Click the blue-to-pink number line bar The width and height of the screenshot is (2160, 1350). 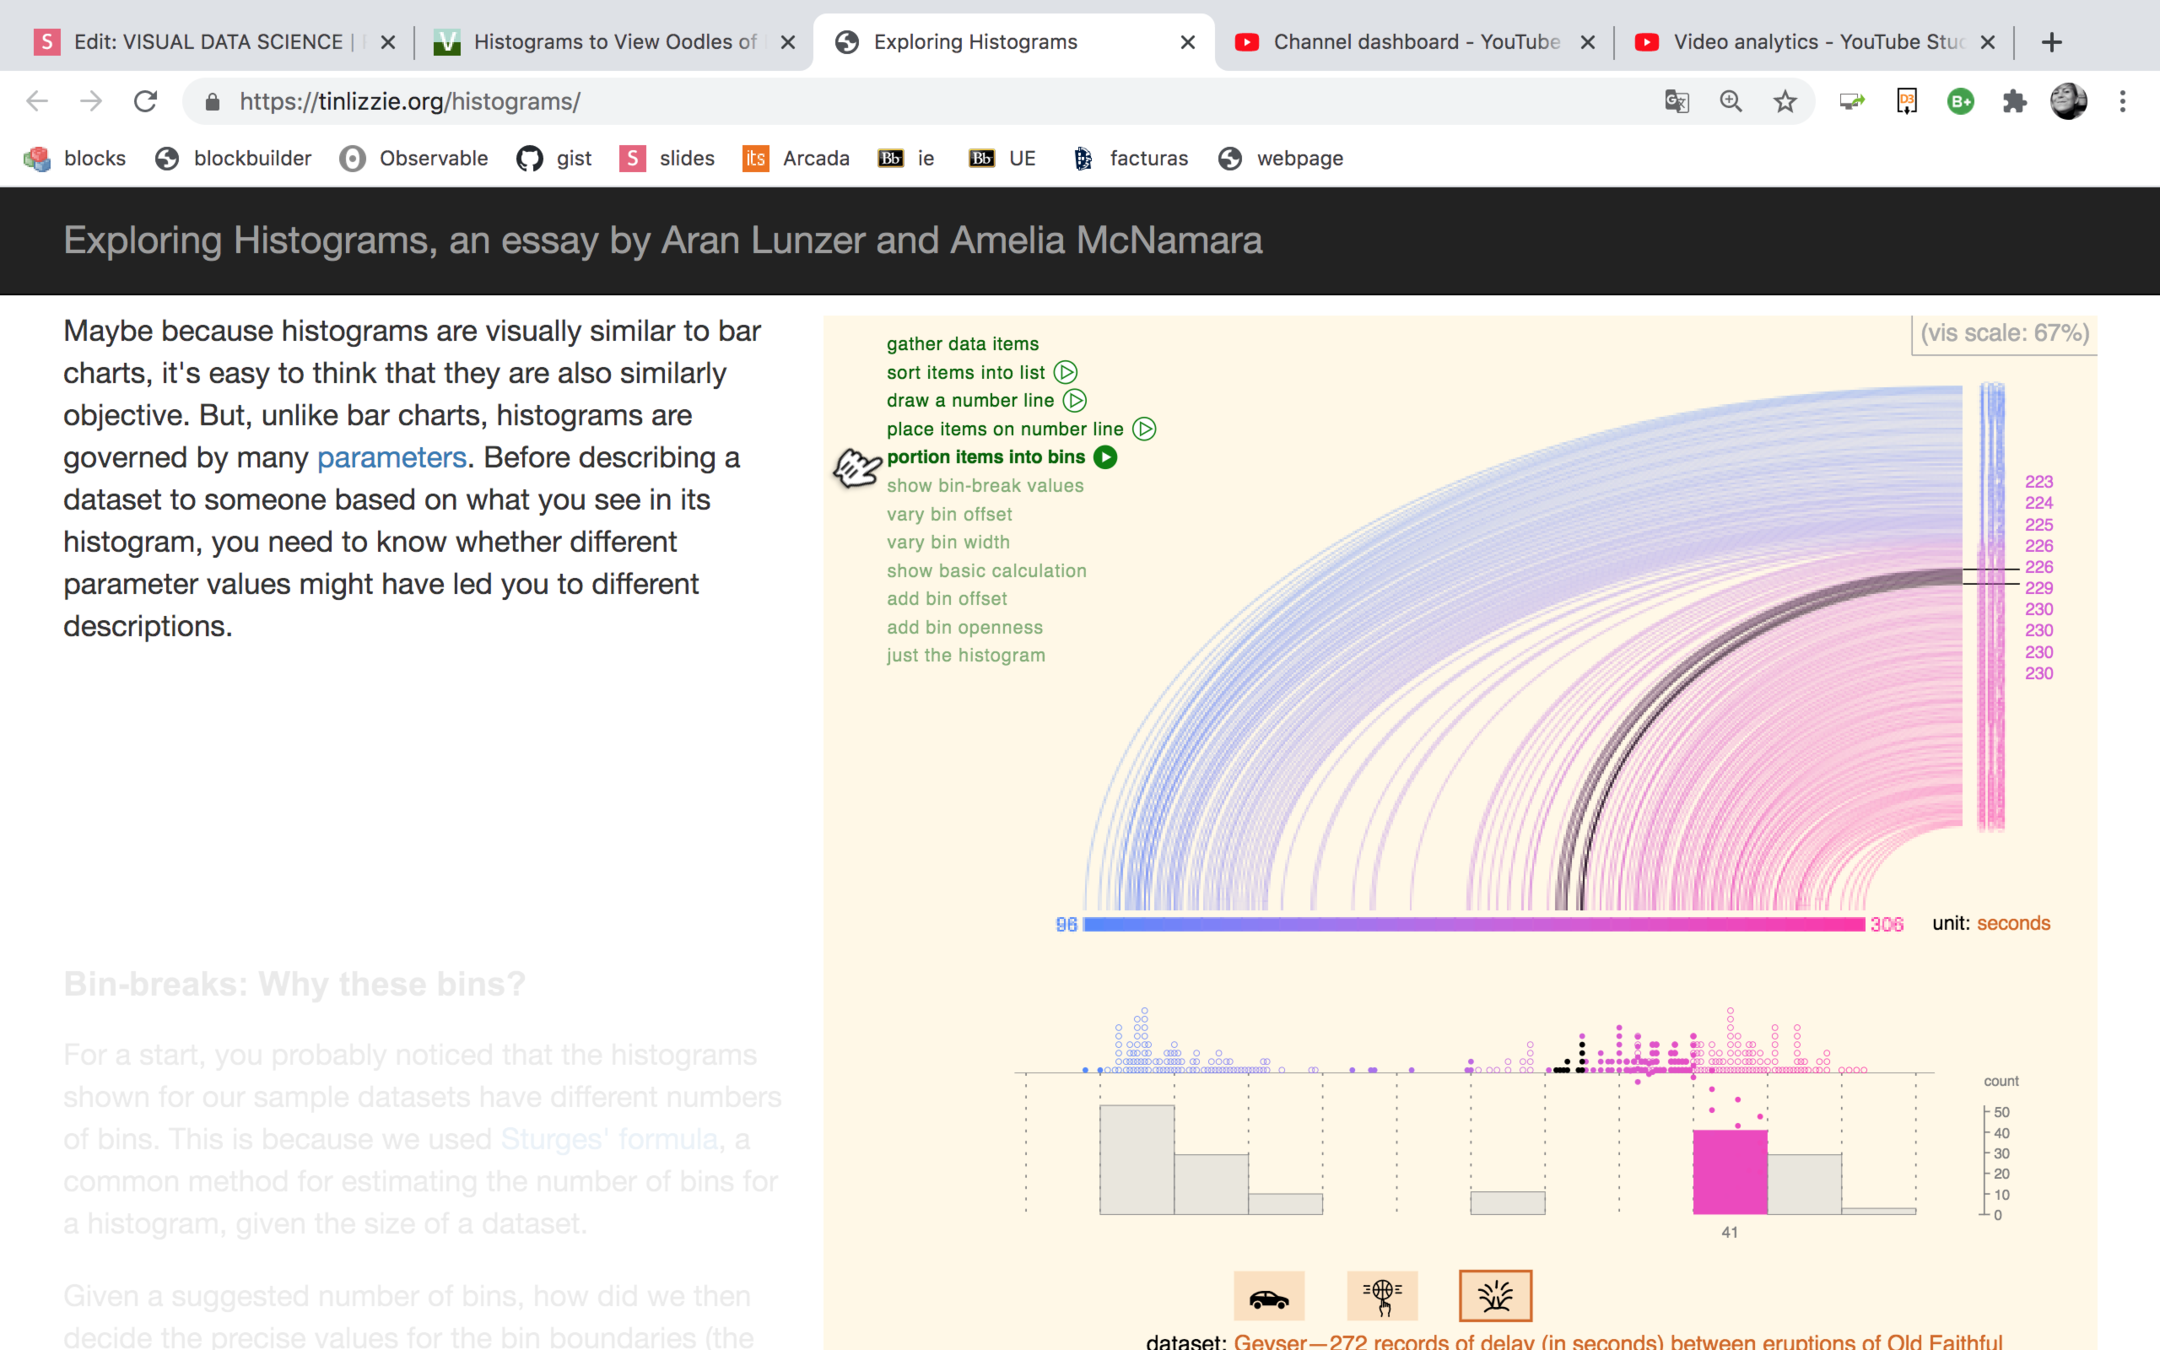(x=1474, y=924)
